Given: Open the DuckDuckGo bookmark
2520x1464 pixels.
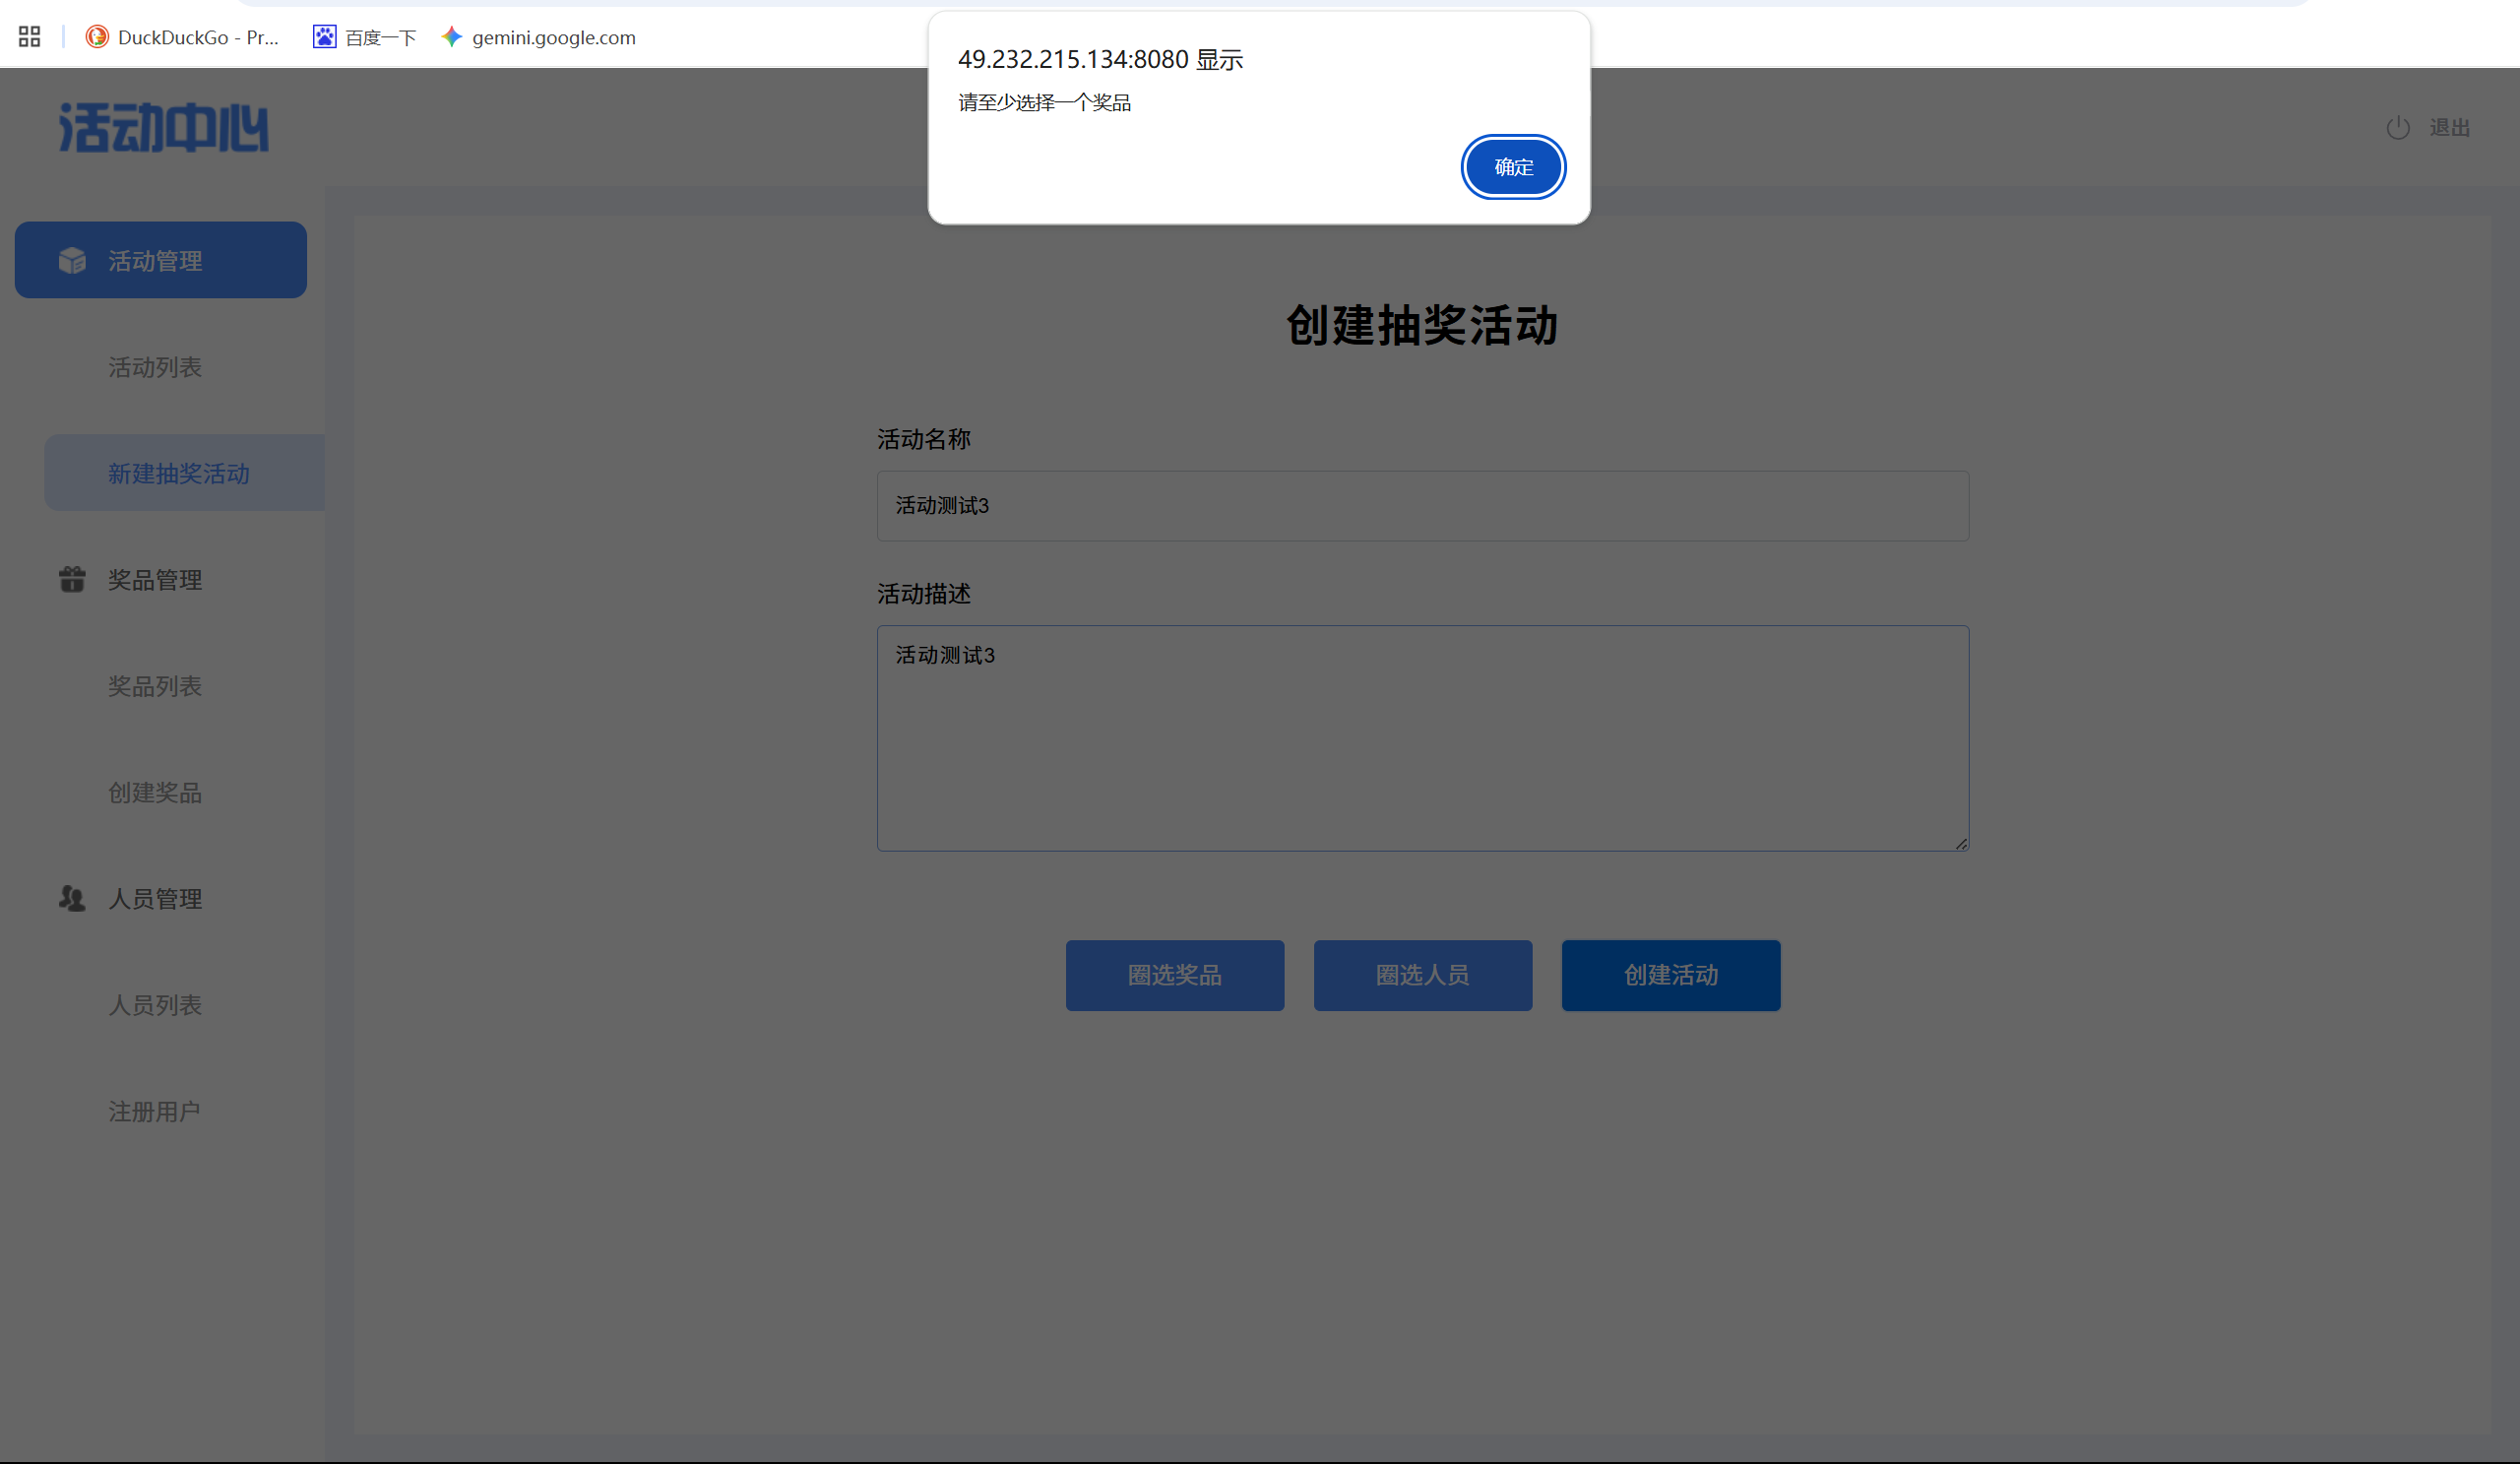Looking at the screenshot, I should click(182, 37).
